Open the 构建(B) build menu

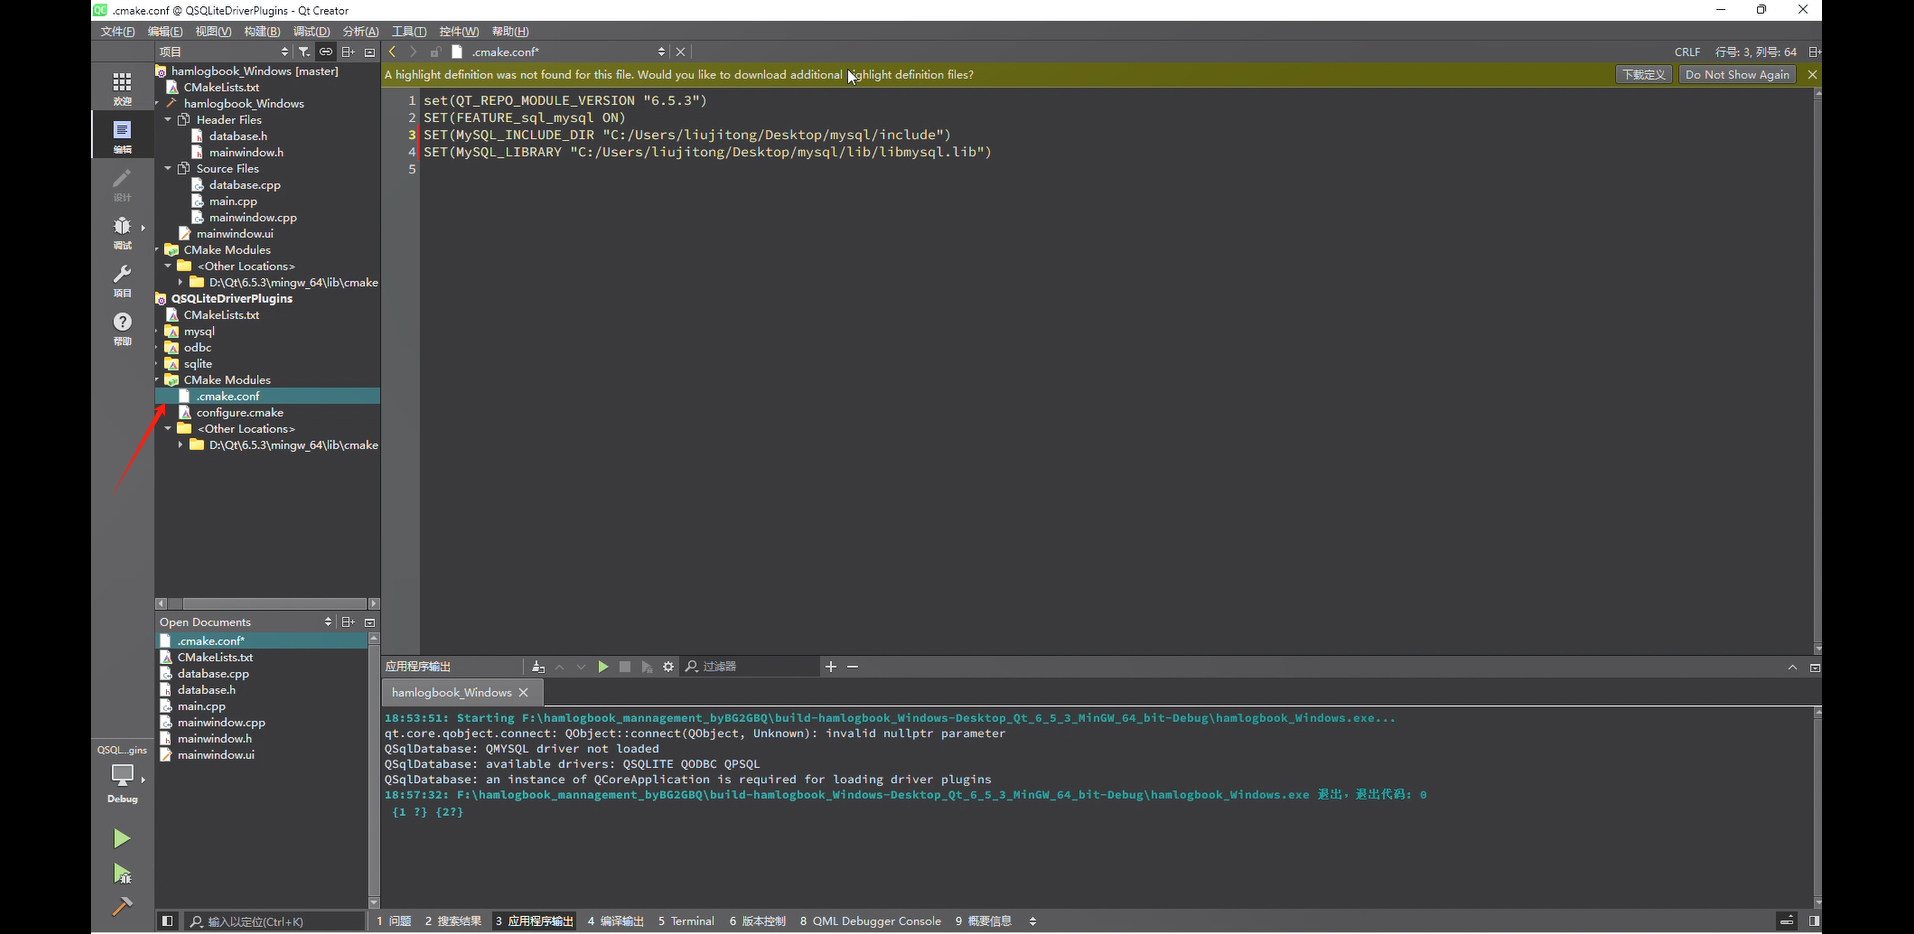click(x=262, y=31)
